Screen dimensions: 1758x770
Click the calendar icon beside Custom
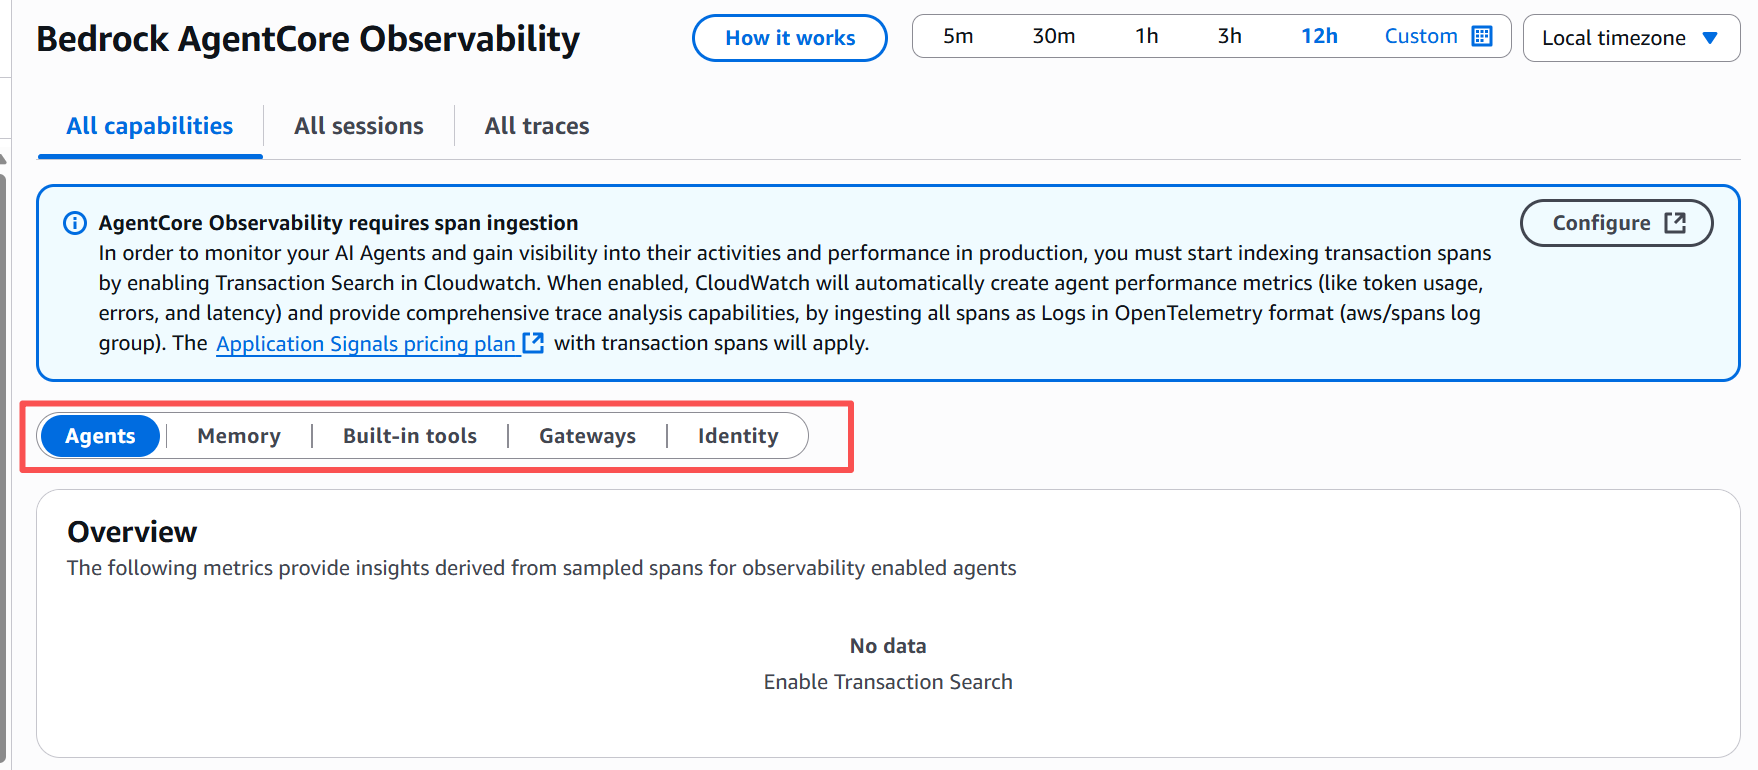tap(1482, 36)
